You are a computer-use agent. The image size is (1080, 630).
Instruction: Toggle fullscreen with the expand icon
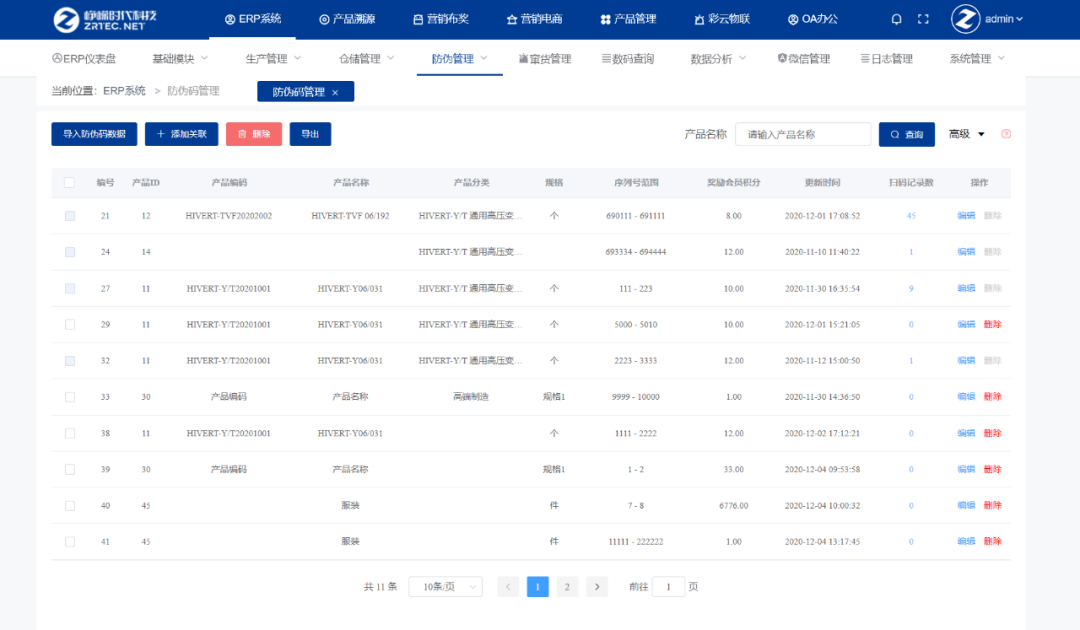pyautogui.click(x=922, y=18)
